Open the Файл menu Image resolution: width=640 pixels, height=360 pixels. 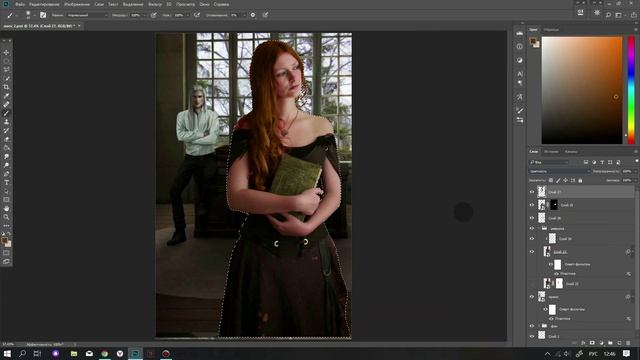tap(20, 4)
